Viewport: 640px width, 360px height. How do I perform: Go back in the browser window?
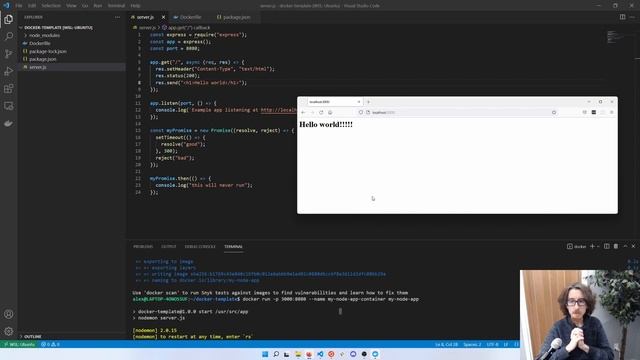303,112
